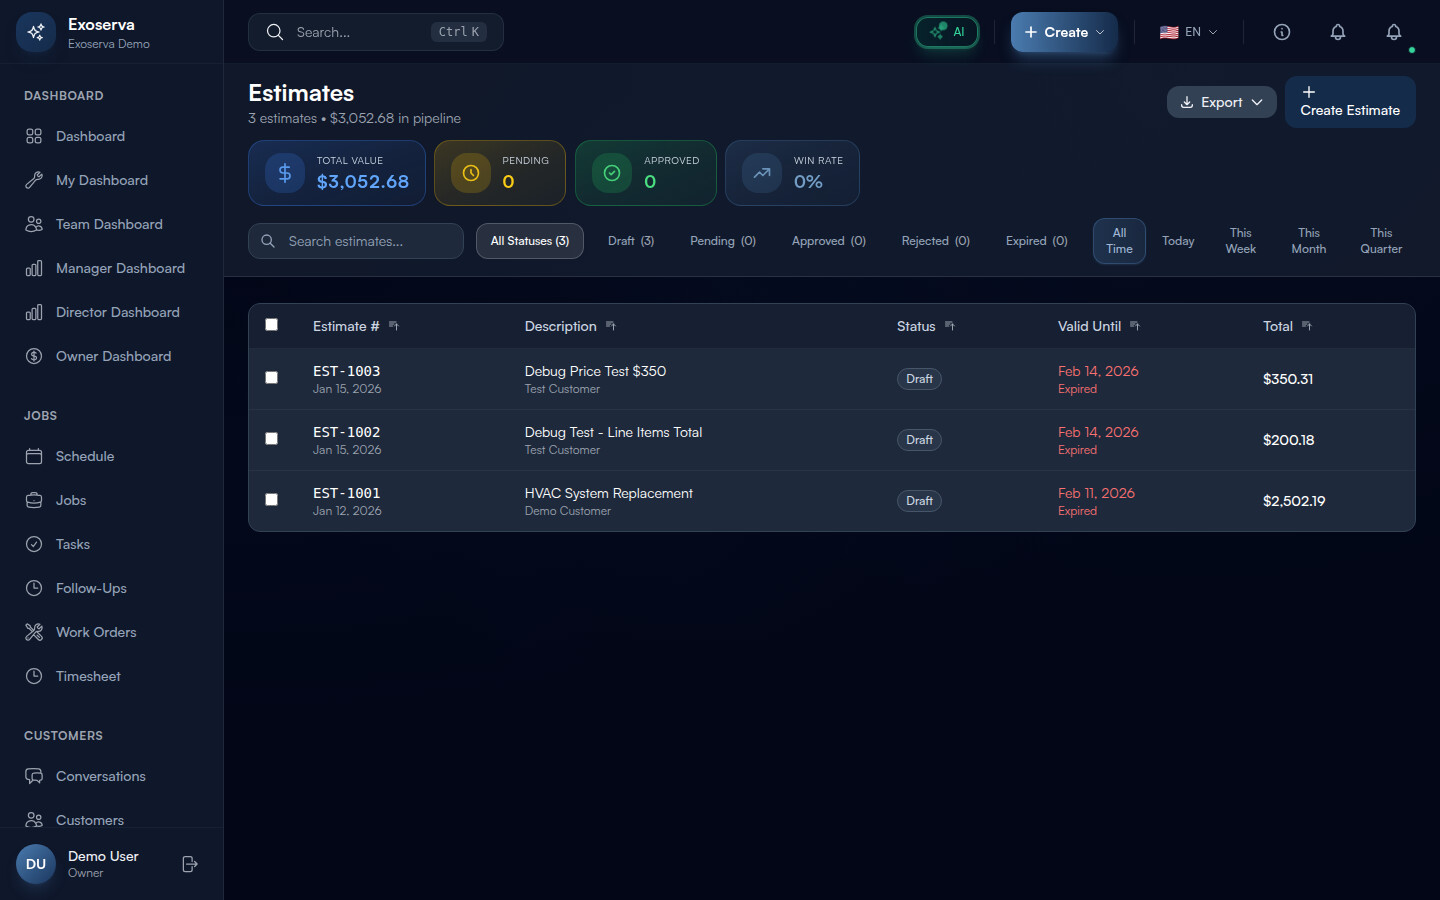Open the info help icon in header

(x=1281, y=32)
